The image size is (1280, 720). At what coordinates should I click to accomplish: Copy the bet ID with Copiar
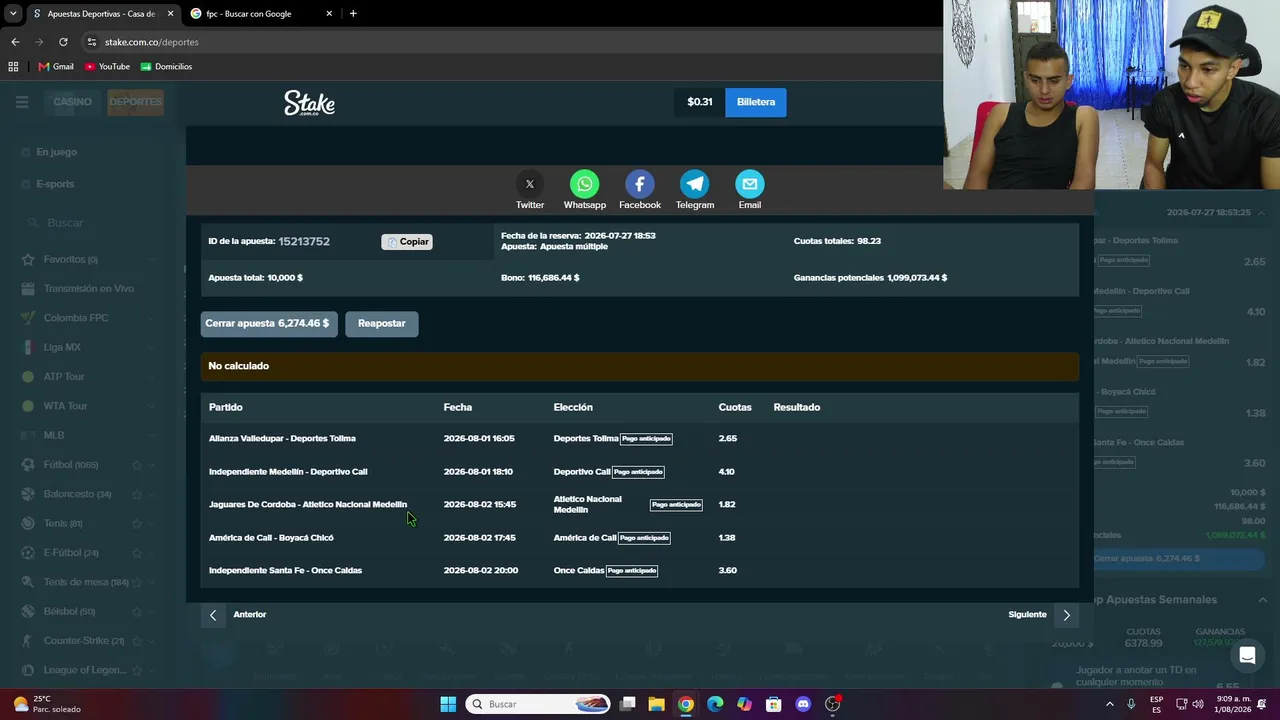tap(407, 242)
